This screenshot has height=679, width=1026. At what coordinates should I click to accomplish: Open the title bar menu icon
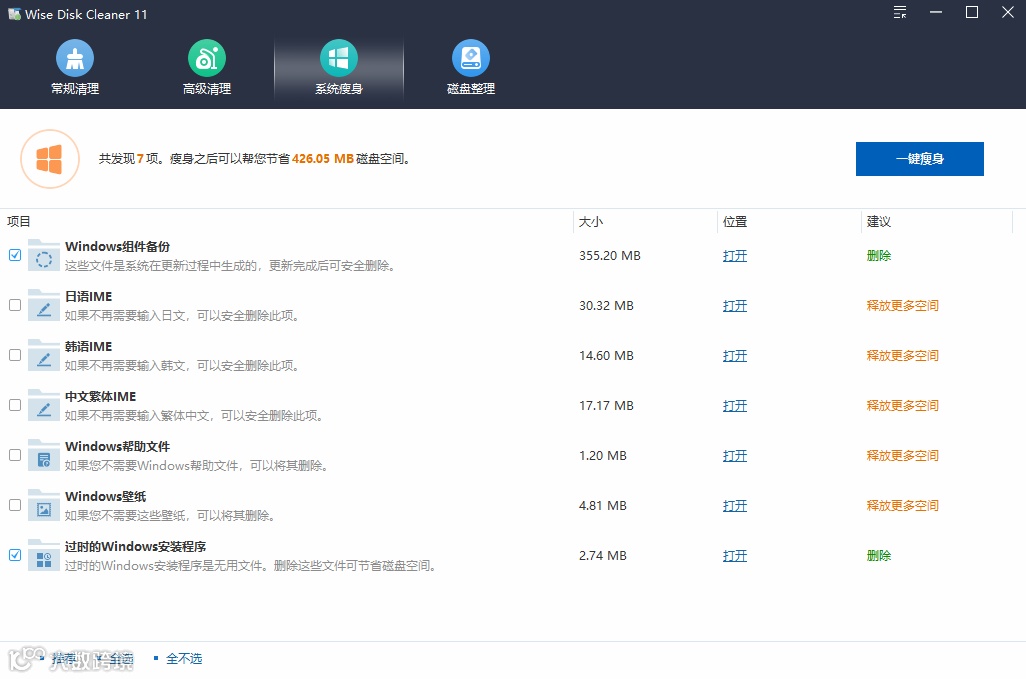[x=900, y=12]
